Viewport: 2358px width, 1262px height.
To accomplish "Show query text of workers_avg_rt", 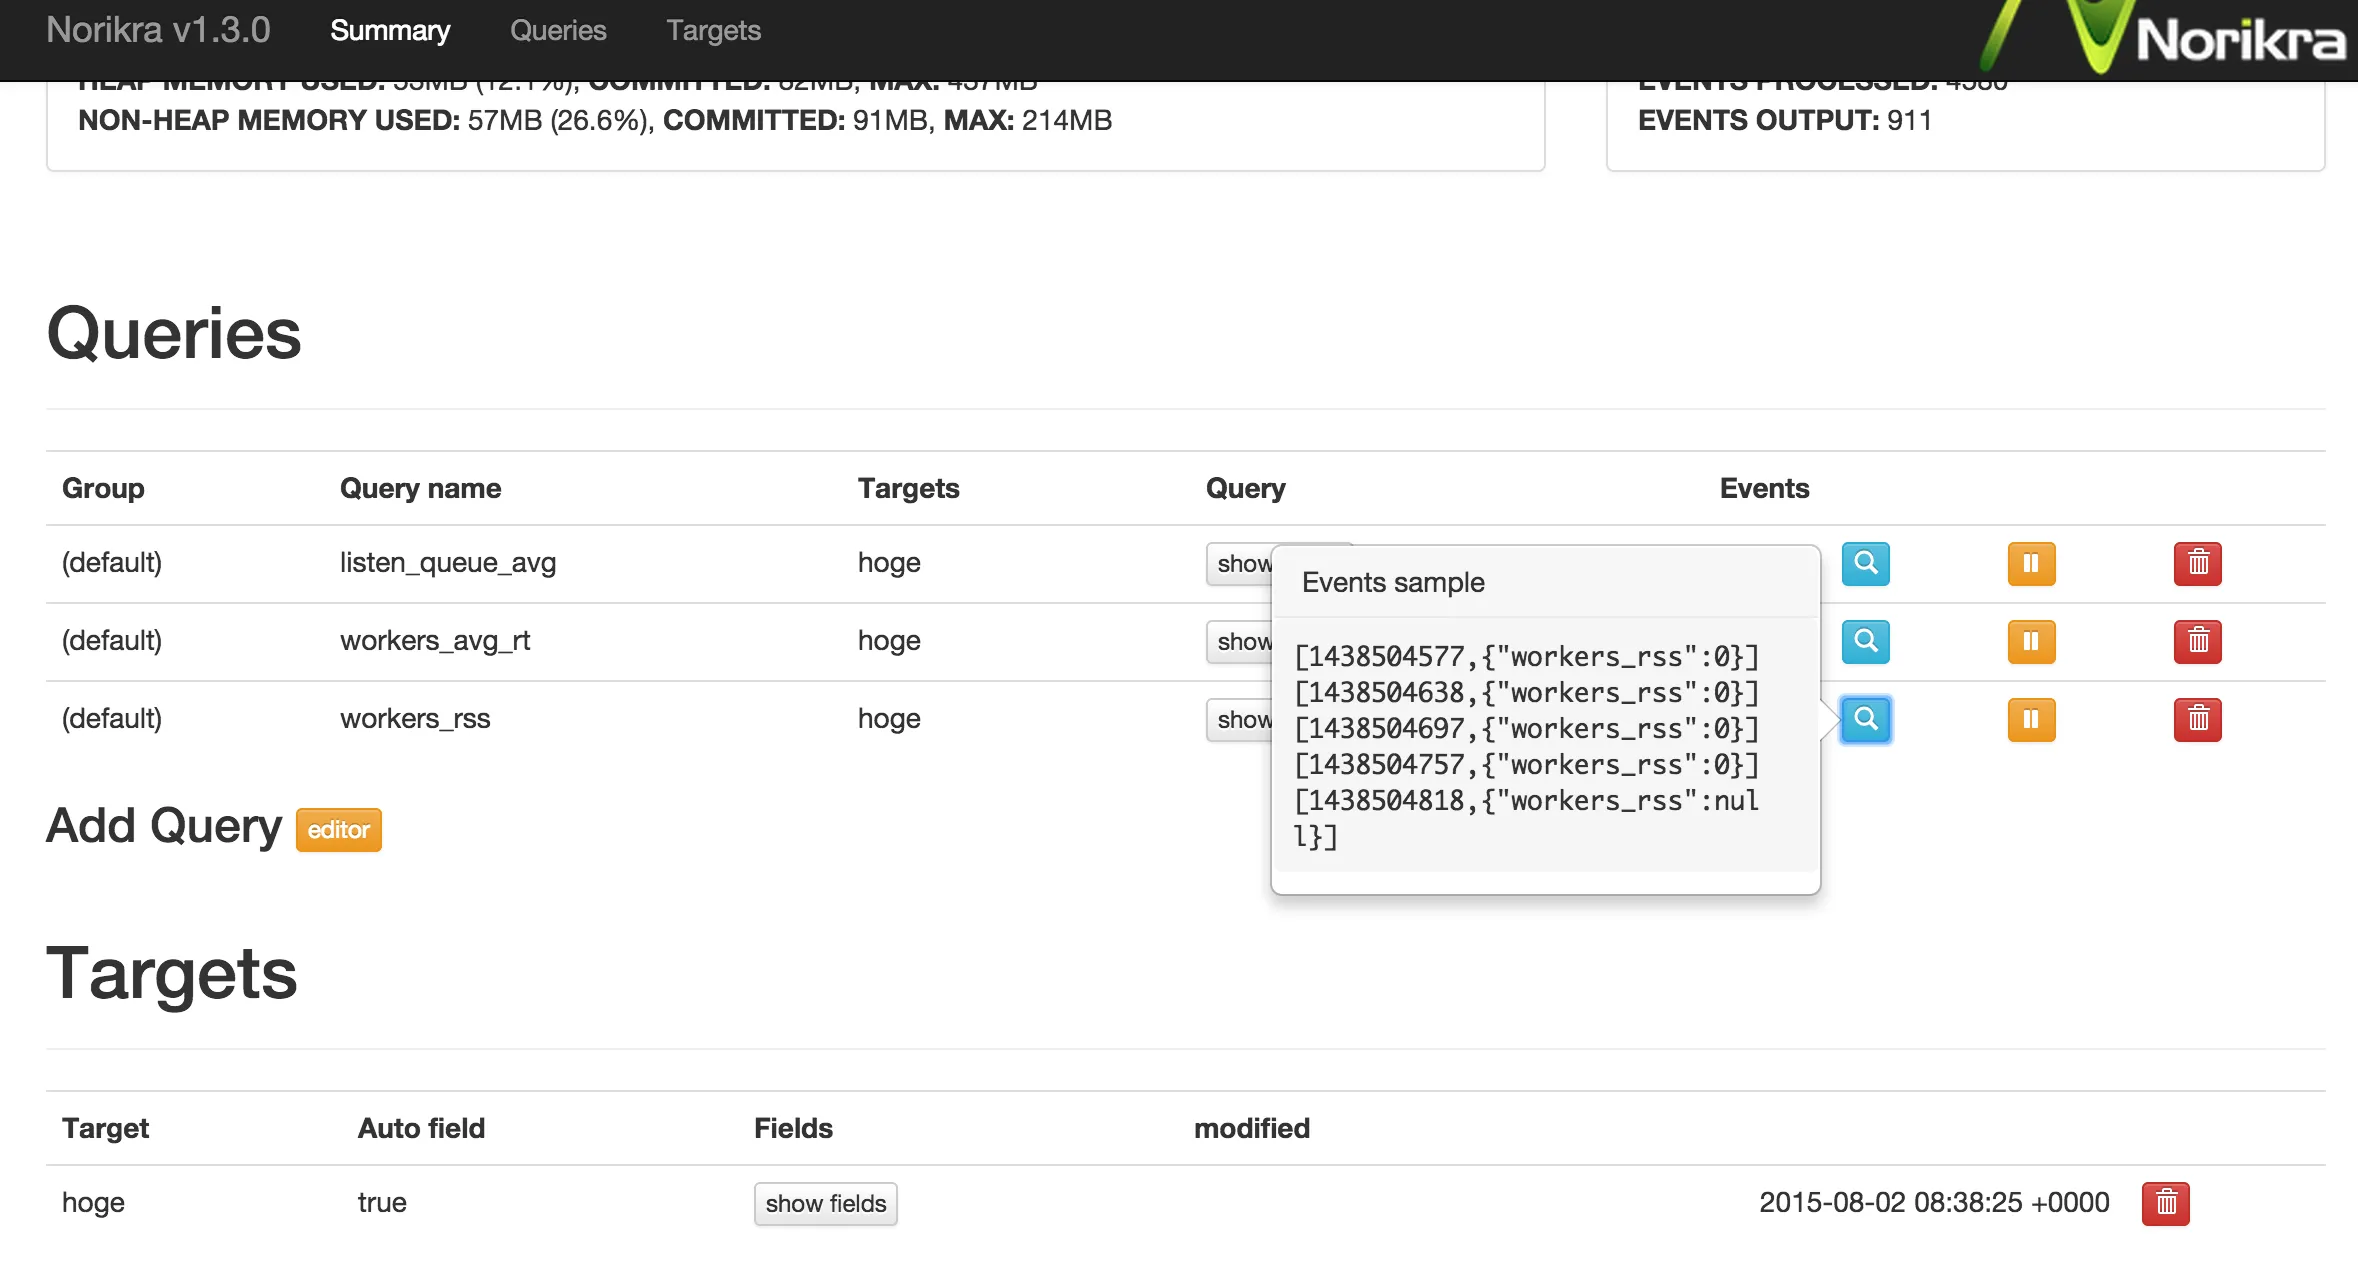I will point(1239,642).
